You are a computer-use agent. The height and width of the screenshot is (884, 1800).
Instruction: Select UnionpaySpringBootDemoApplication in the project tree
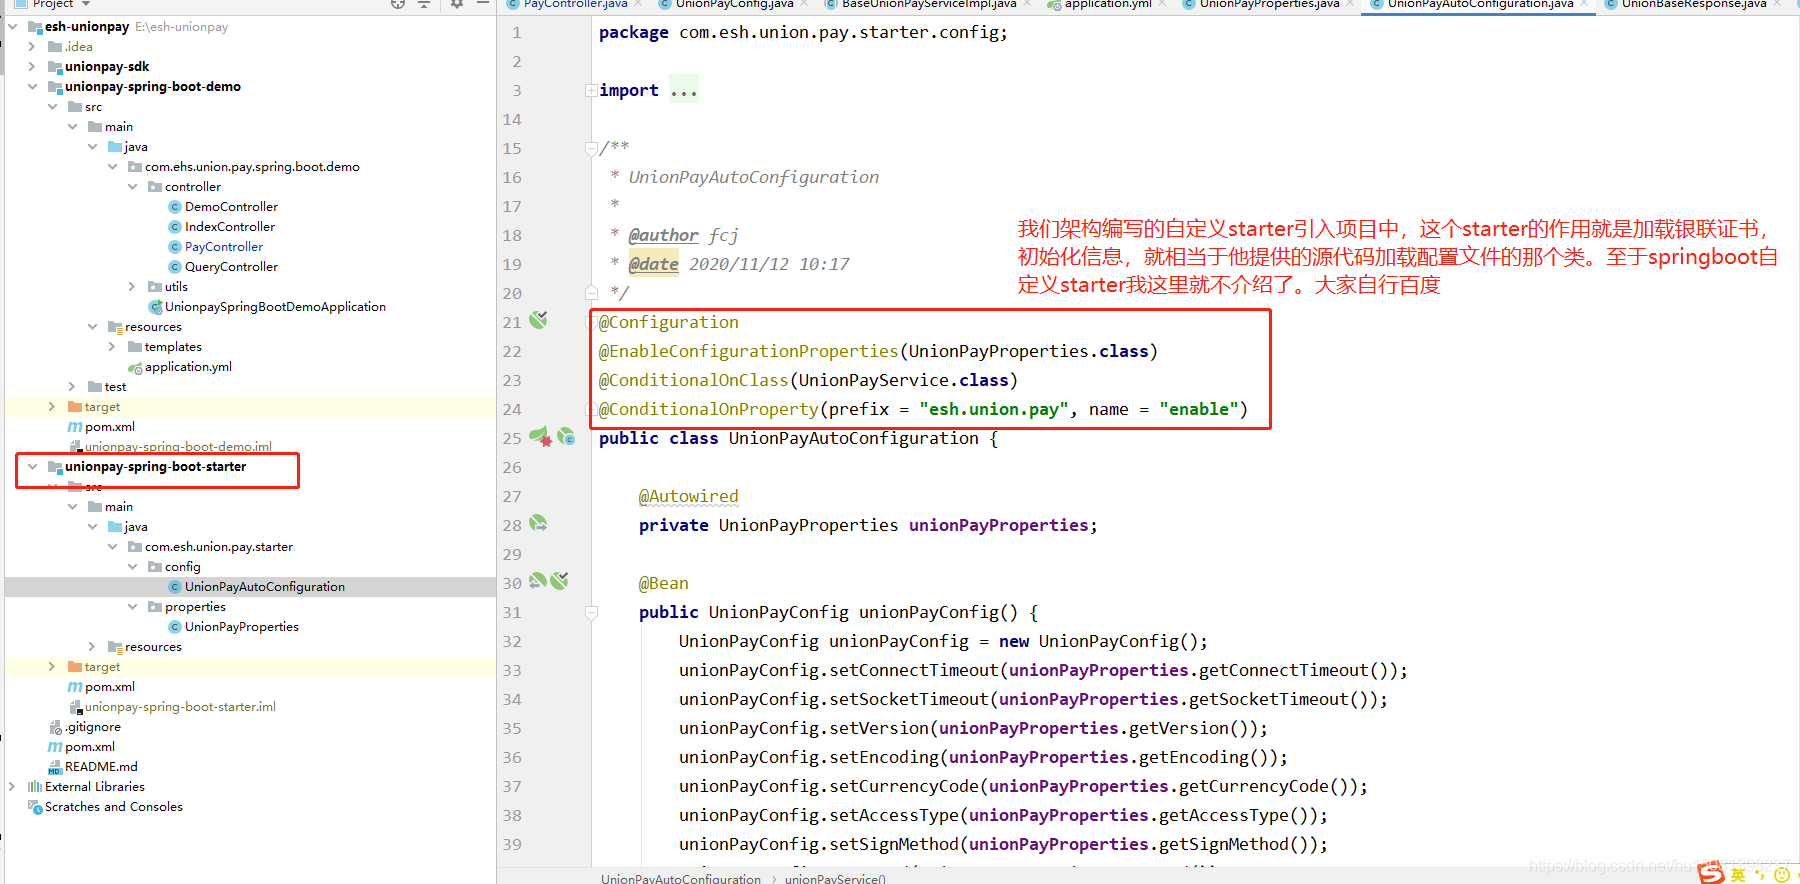[x=275, y=307]
